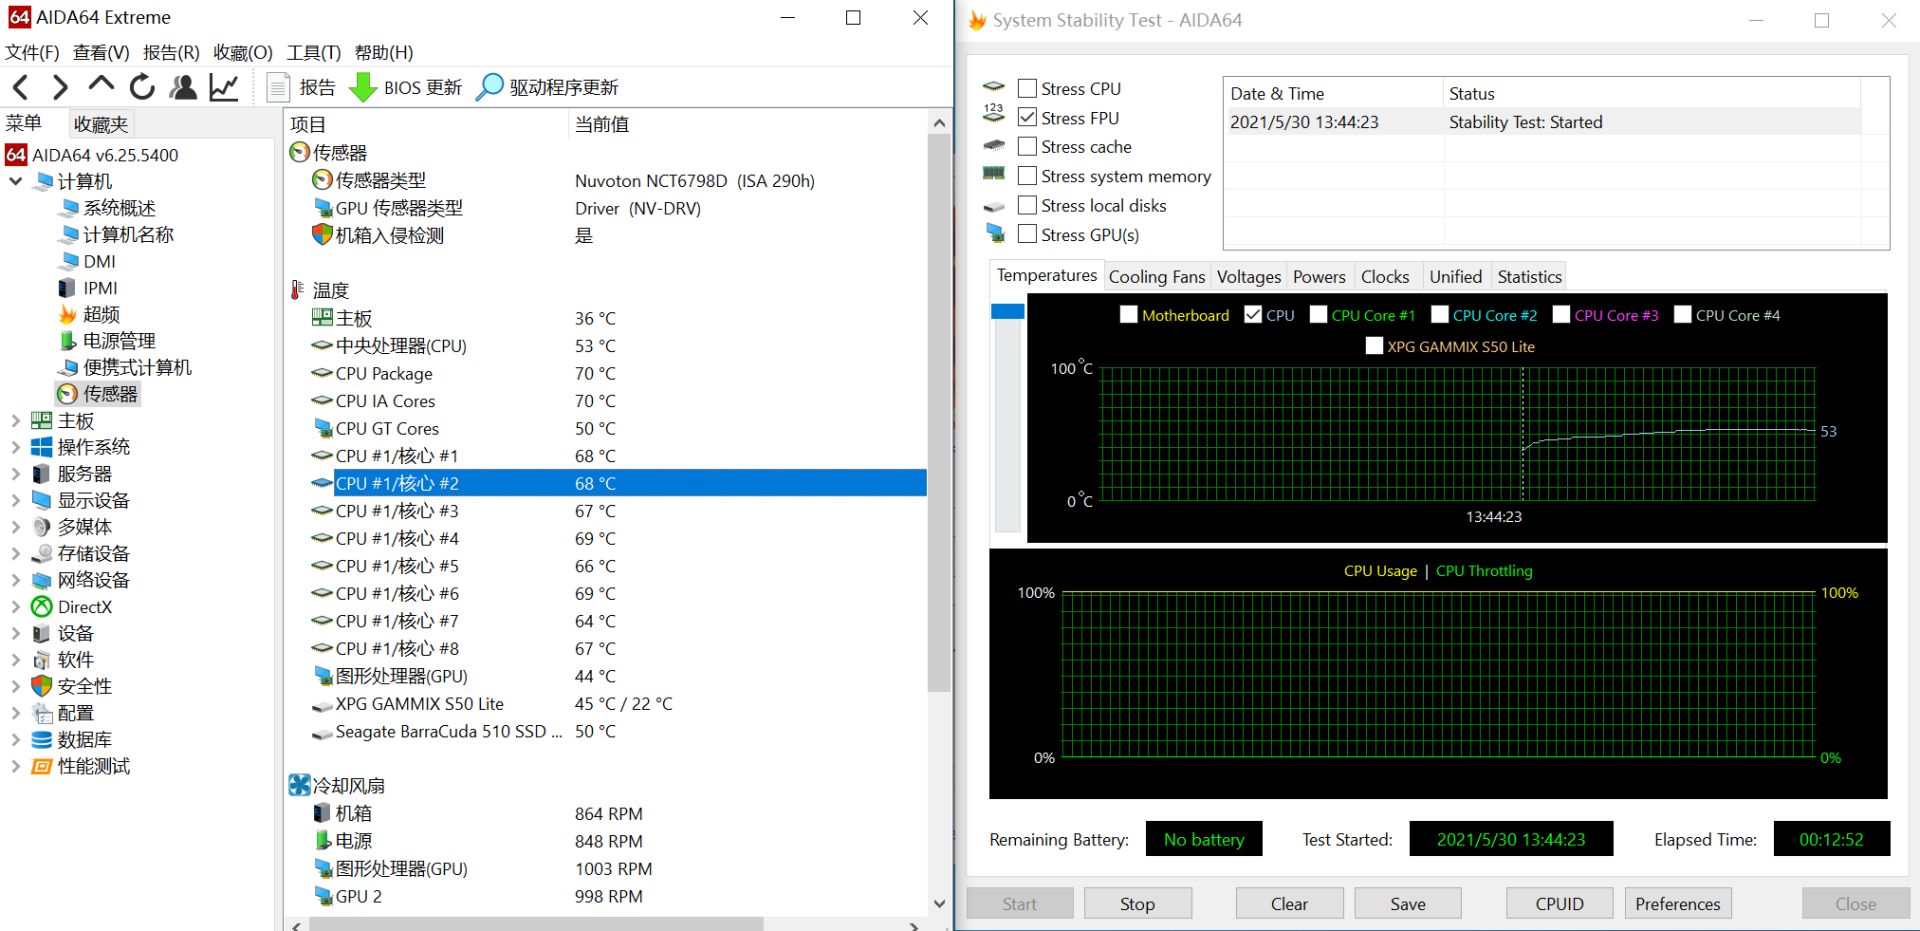The height and width of the screenshot is (931, 1920).
Task: Click the 网络设备 network icon in tree
Action: 42,580
